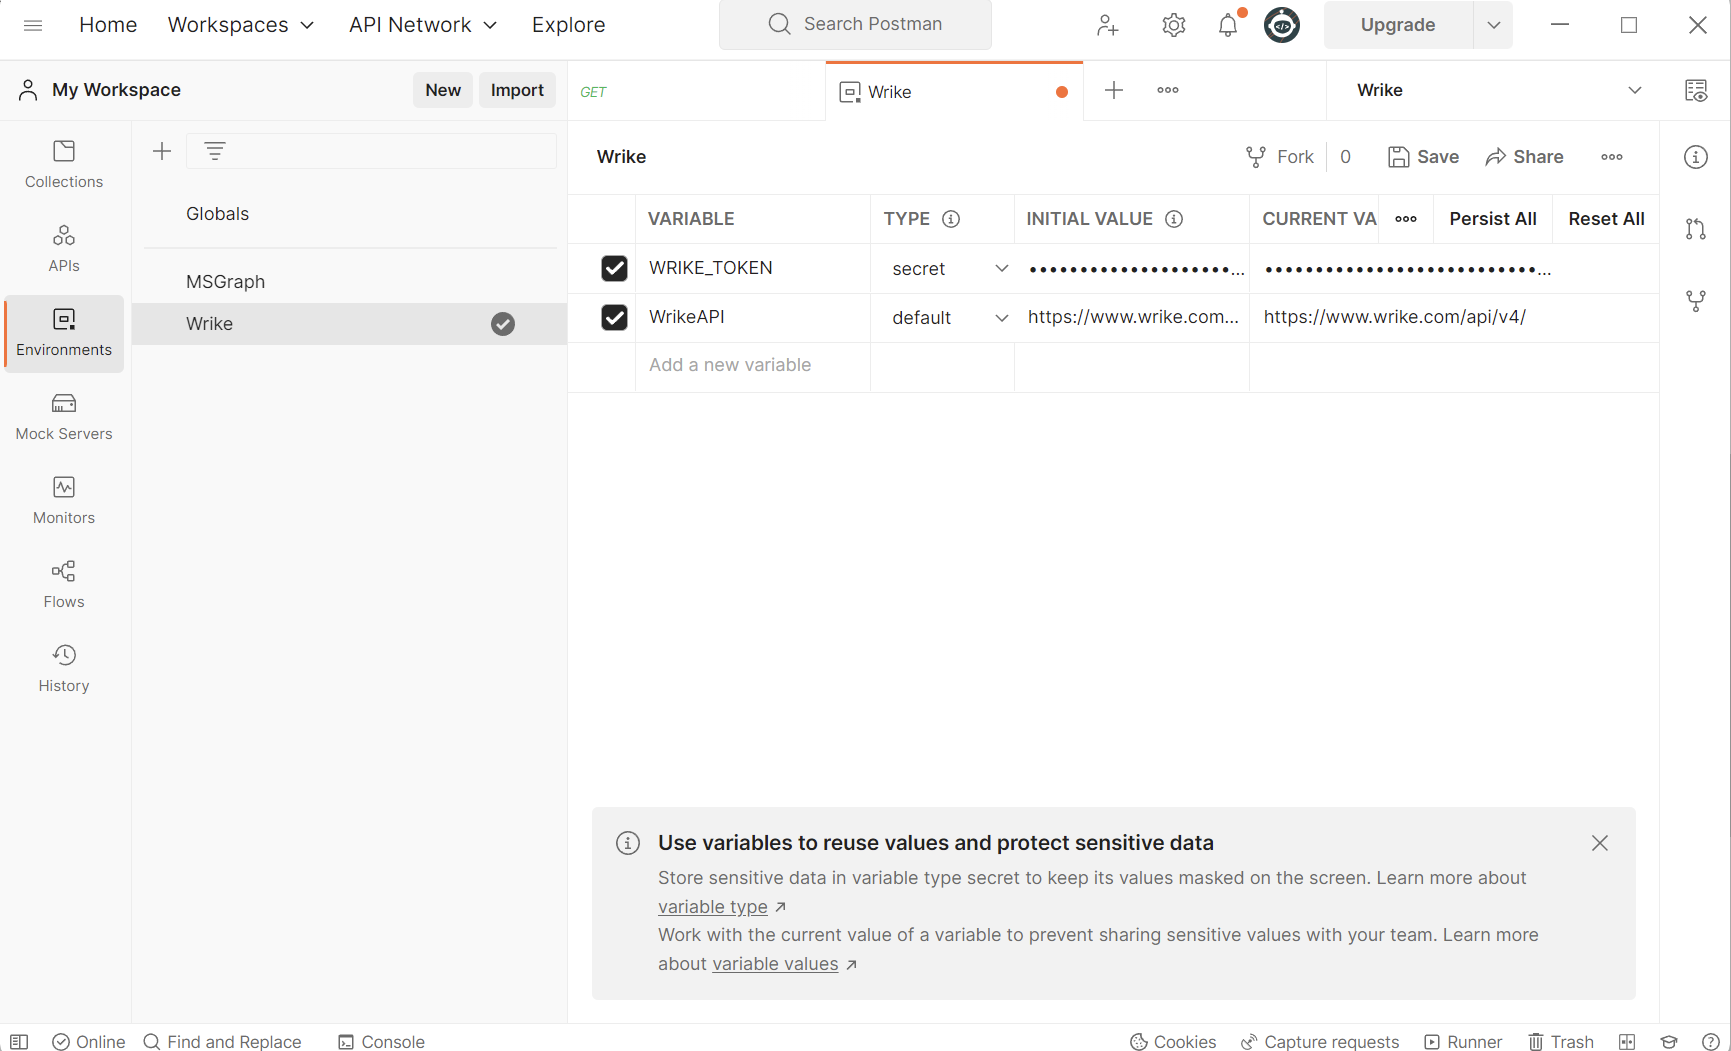Image resolution: width=1731 pixels, height=1051 pixels.
Task: Open the two-pane view icon in status bar
Action: coord(1627,1042)
